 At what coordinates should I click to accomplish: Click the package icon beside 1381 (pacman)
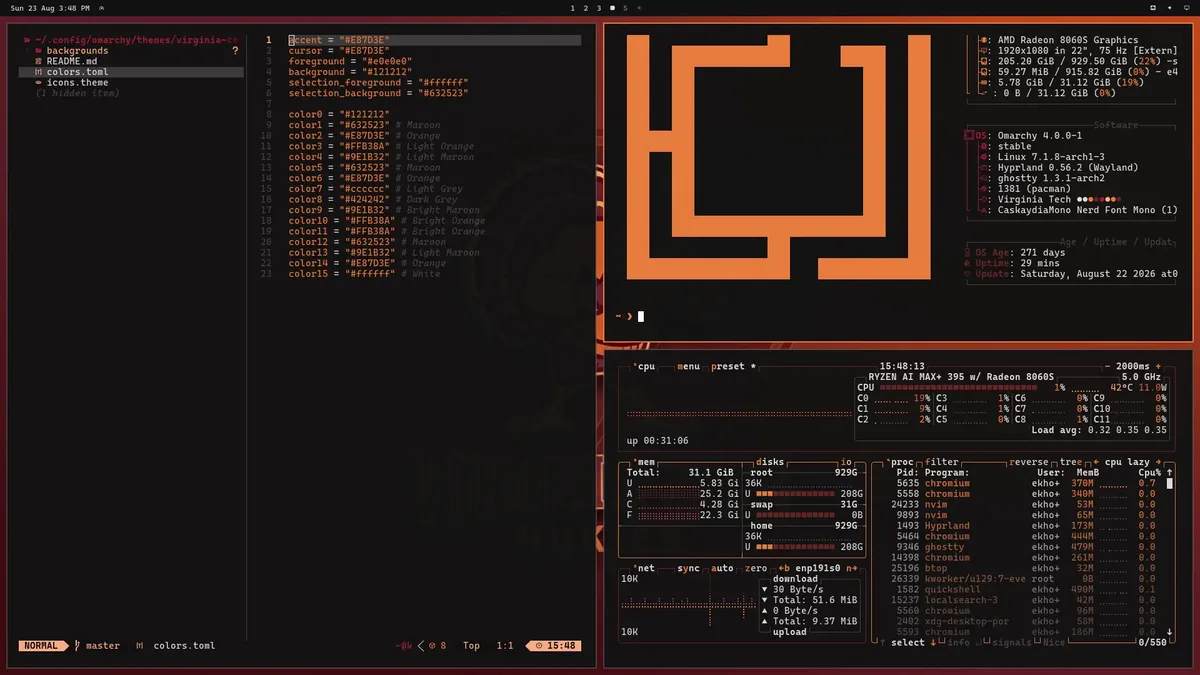tap(986, 189)
